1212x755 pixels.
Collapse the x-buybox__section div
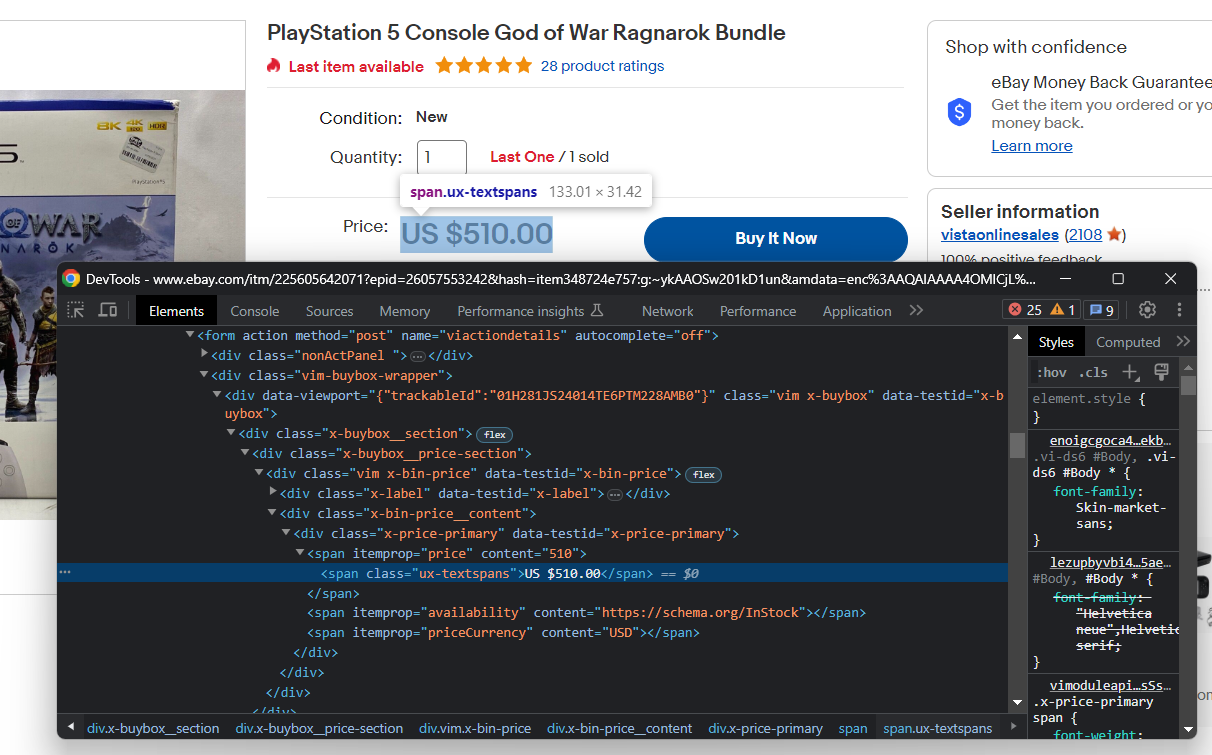coord(231,434)
